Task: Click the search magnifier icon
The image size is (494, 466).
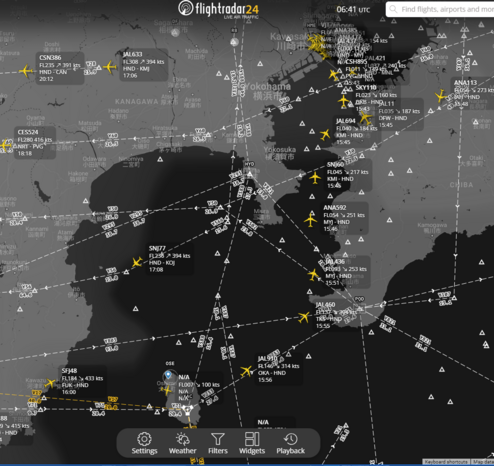Action: click(393, 9)
